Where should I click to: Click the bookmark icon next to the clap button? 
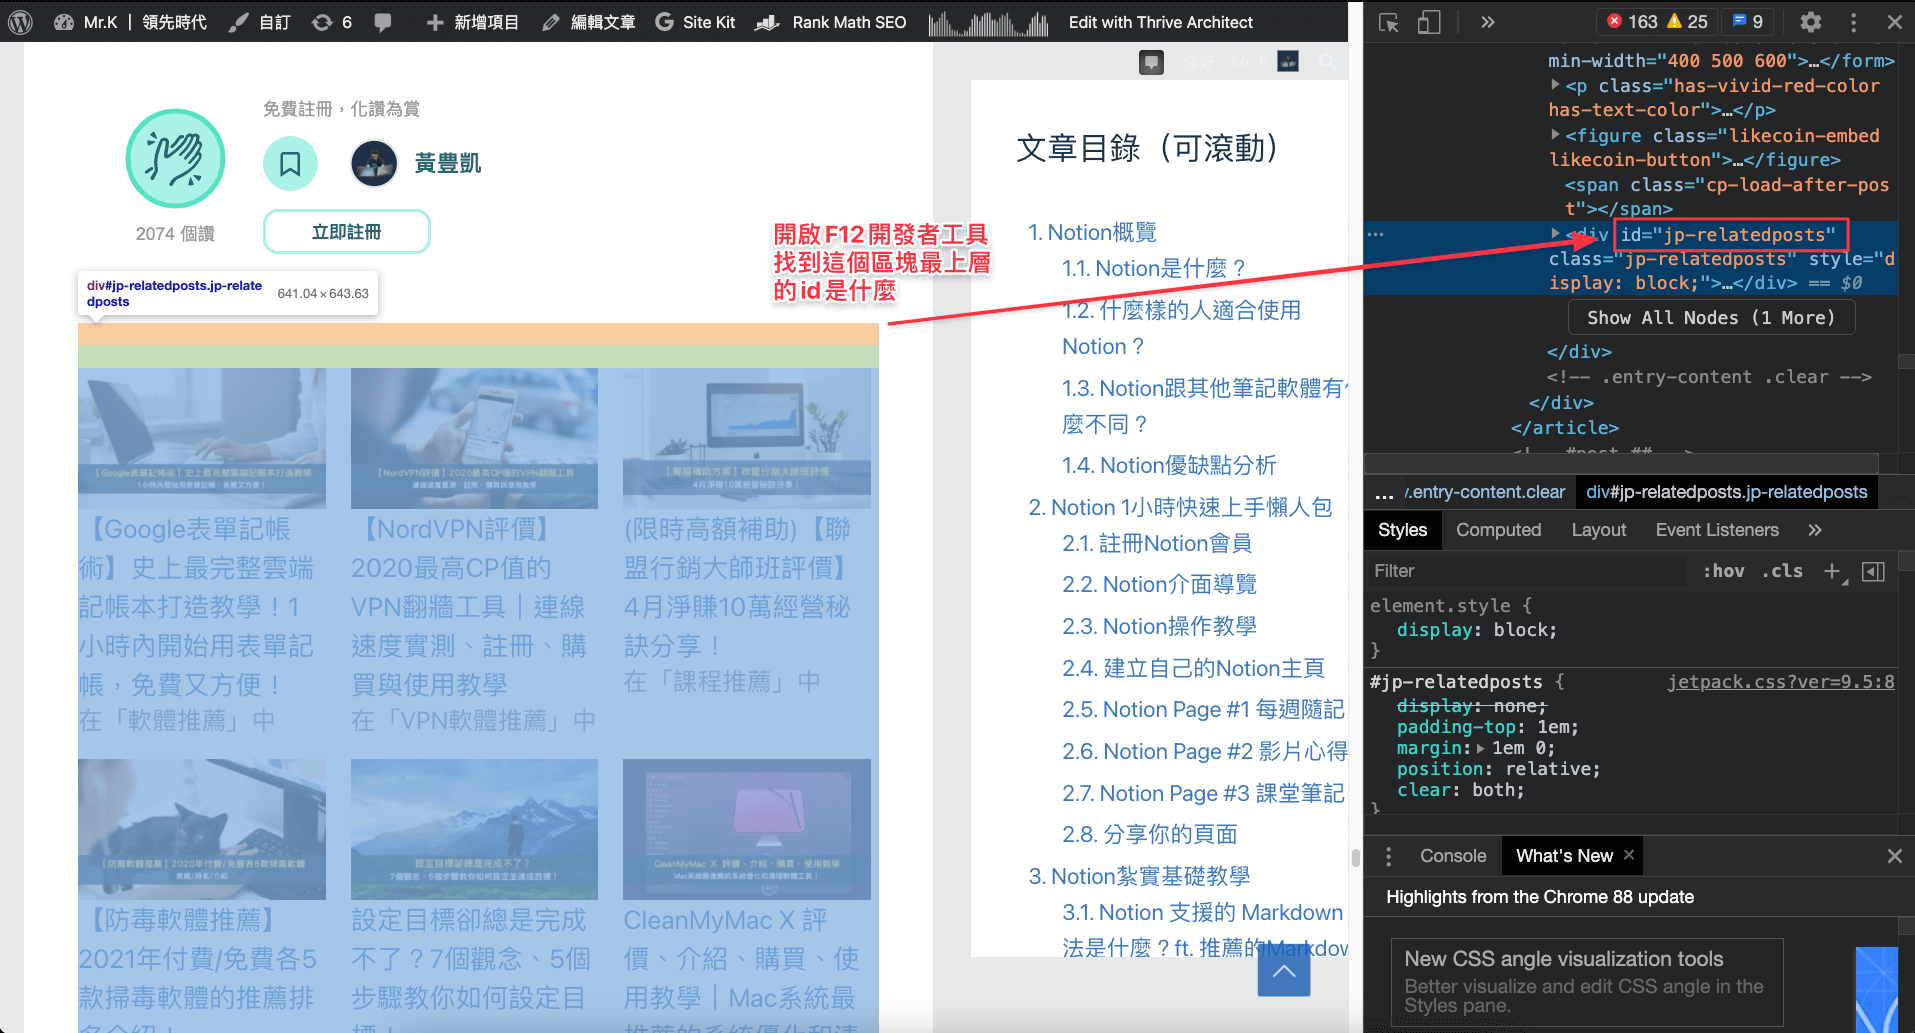point(290,163)
